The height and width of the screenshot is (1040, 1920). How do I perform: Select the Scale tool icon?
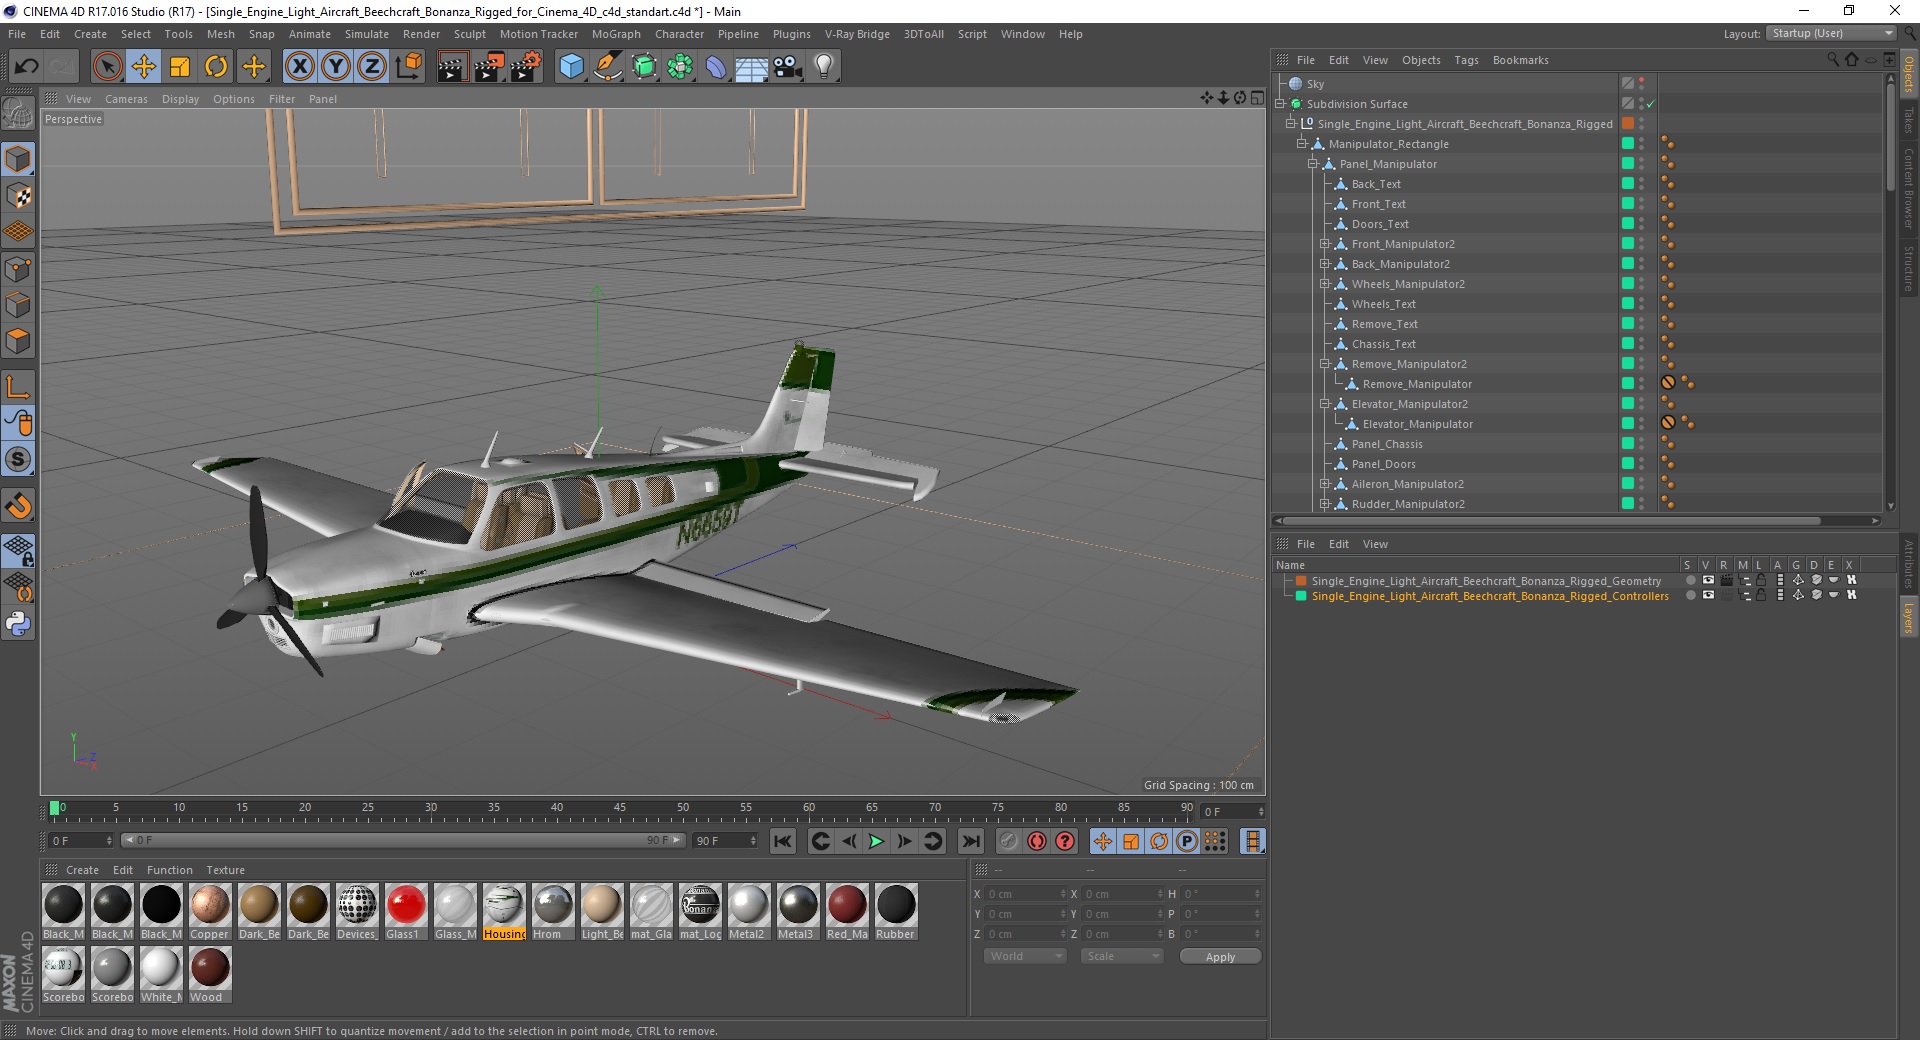[180, 67]
